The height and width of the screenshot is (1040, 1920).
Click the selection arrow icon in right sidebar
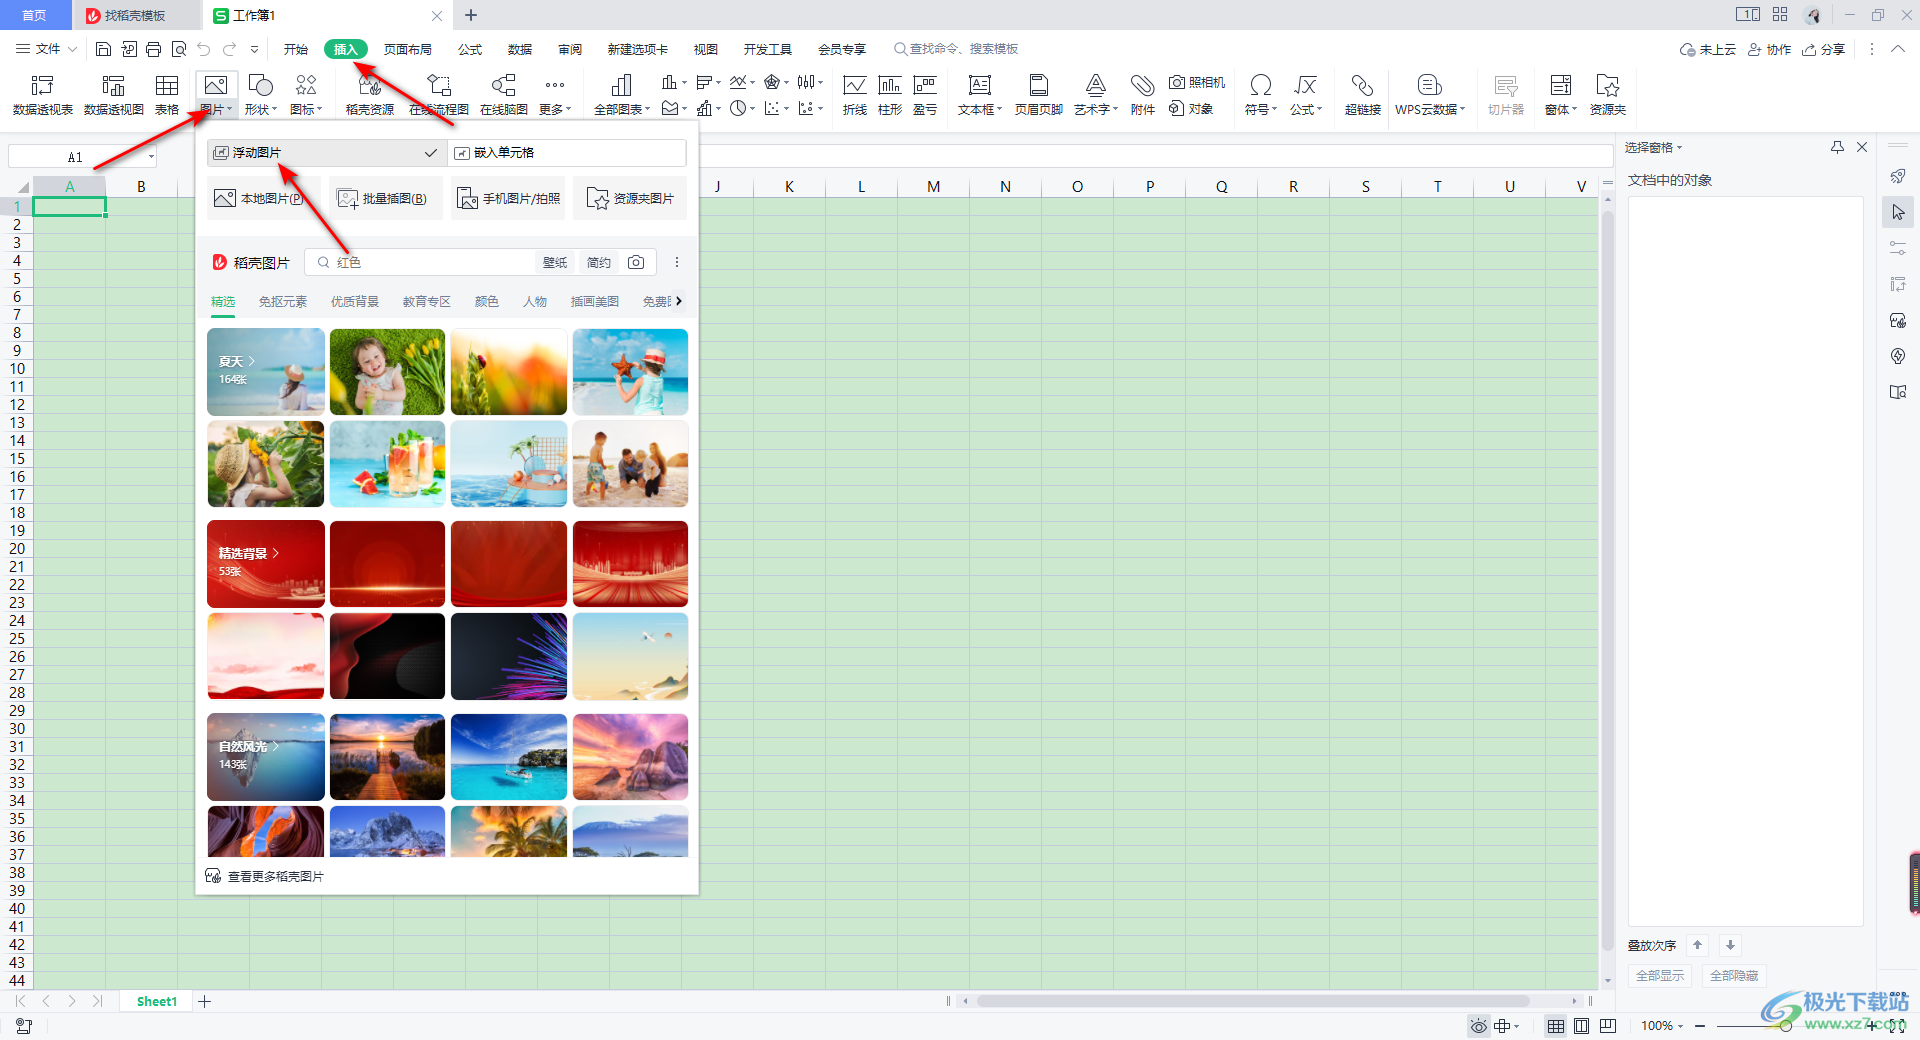point(1898,212)
